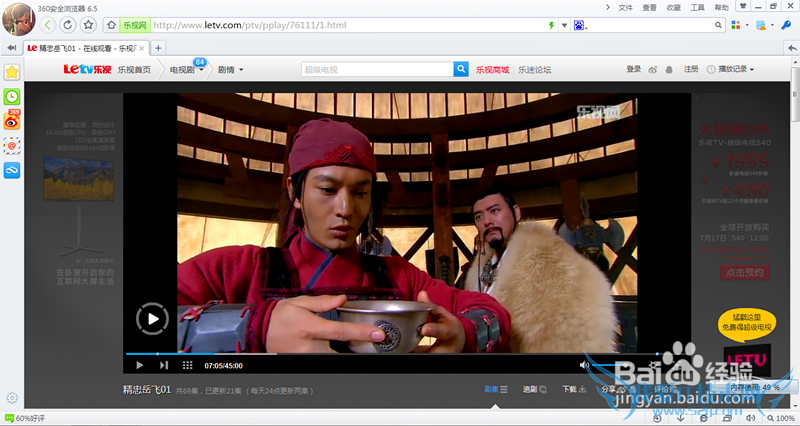Reload the page with the refresh icon
The image size is (800, 426).
67,24
